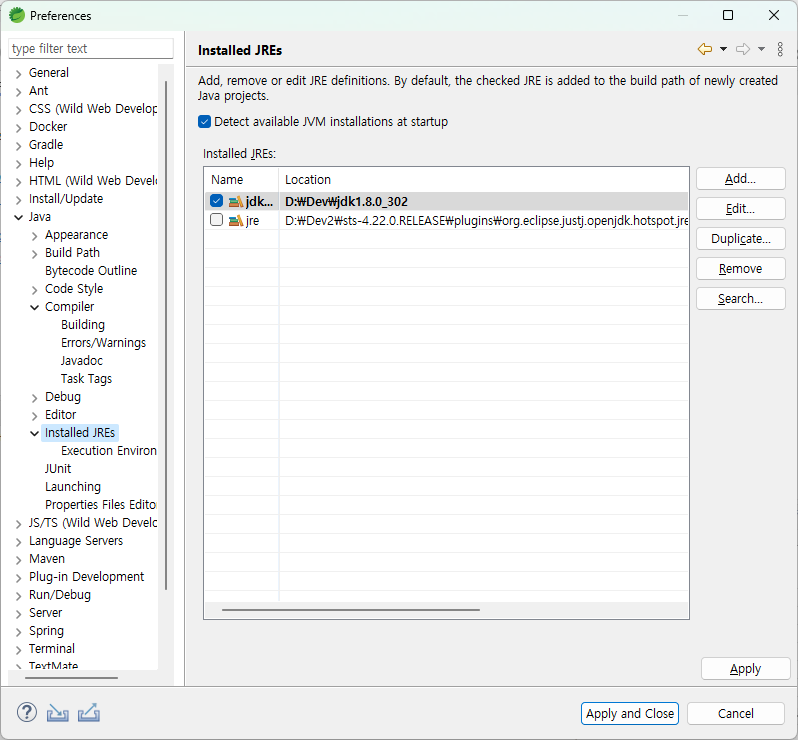The width and height of the screenshot is (798, 740).
Task: Click the Remove button
Action: point(740,269)
